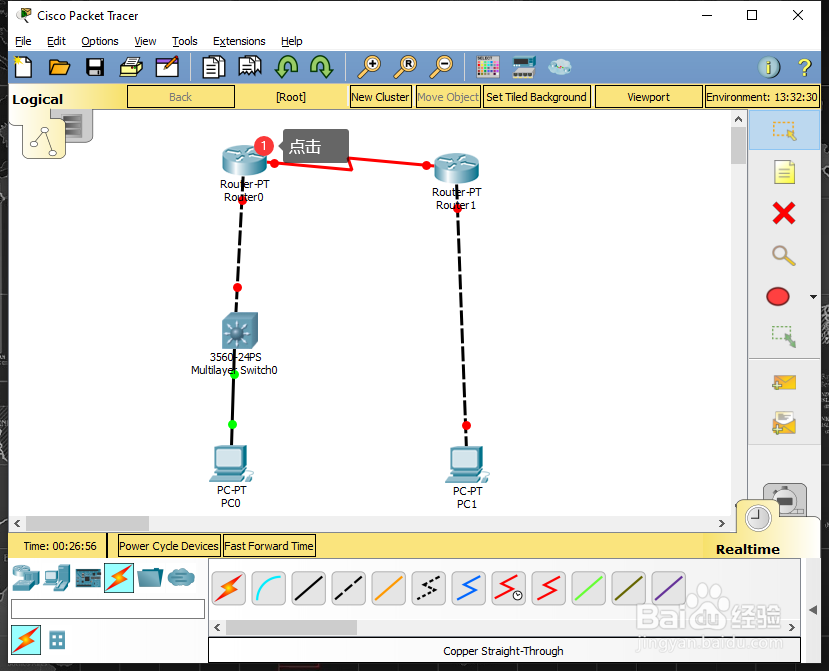This screenshot has height=671, width=829.
Task: Click the New Cluster button
Action: point(381,97)
